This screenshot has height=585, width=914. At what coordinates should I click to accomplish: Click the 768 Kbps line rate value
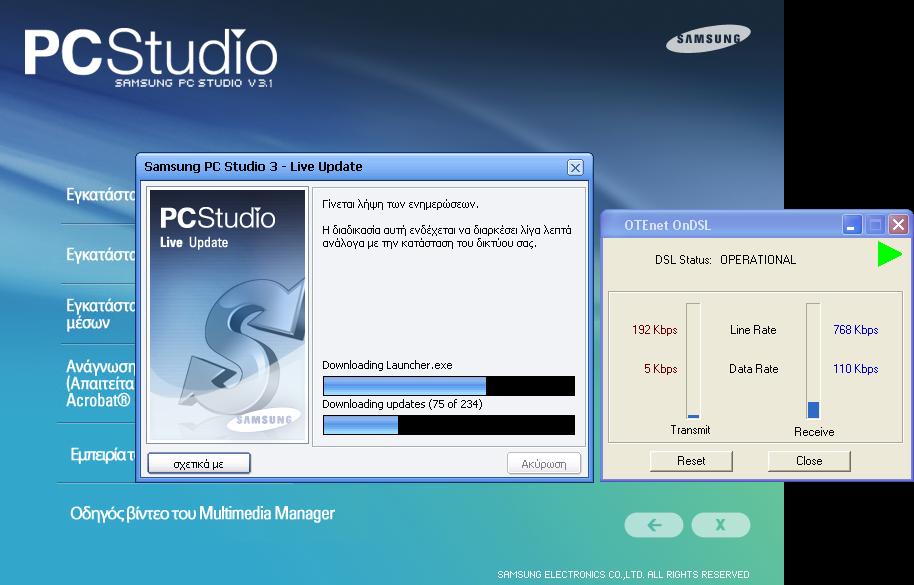pos(856,330)
